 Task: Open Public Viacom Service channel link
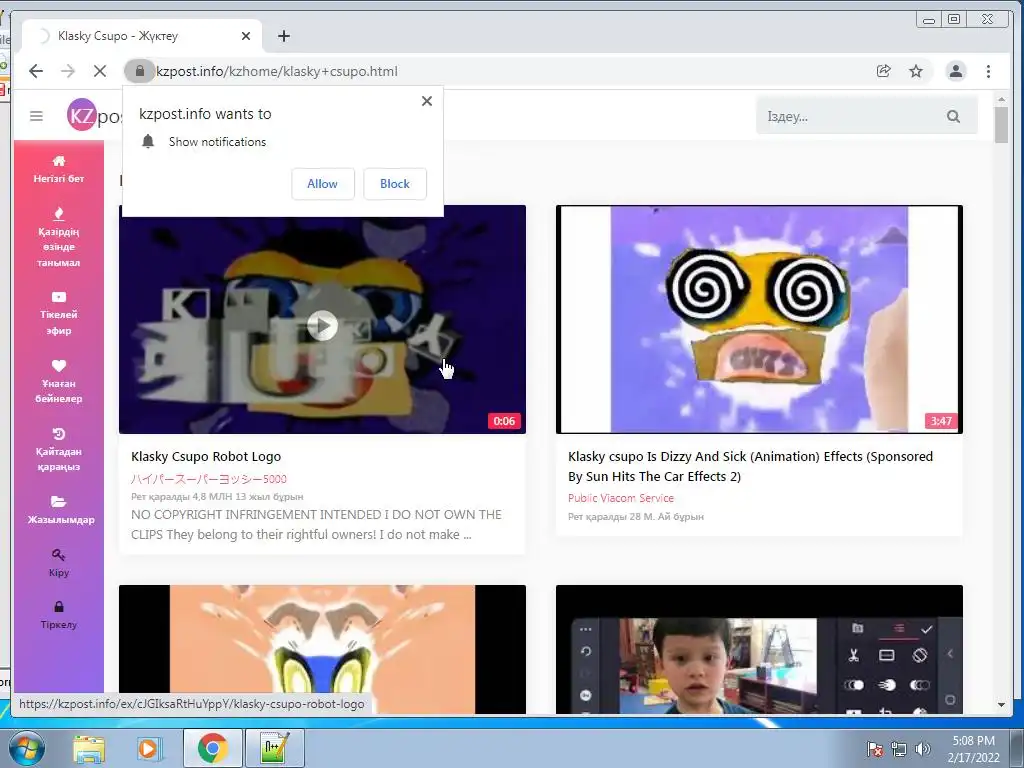[621, 498]
